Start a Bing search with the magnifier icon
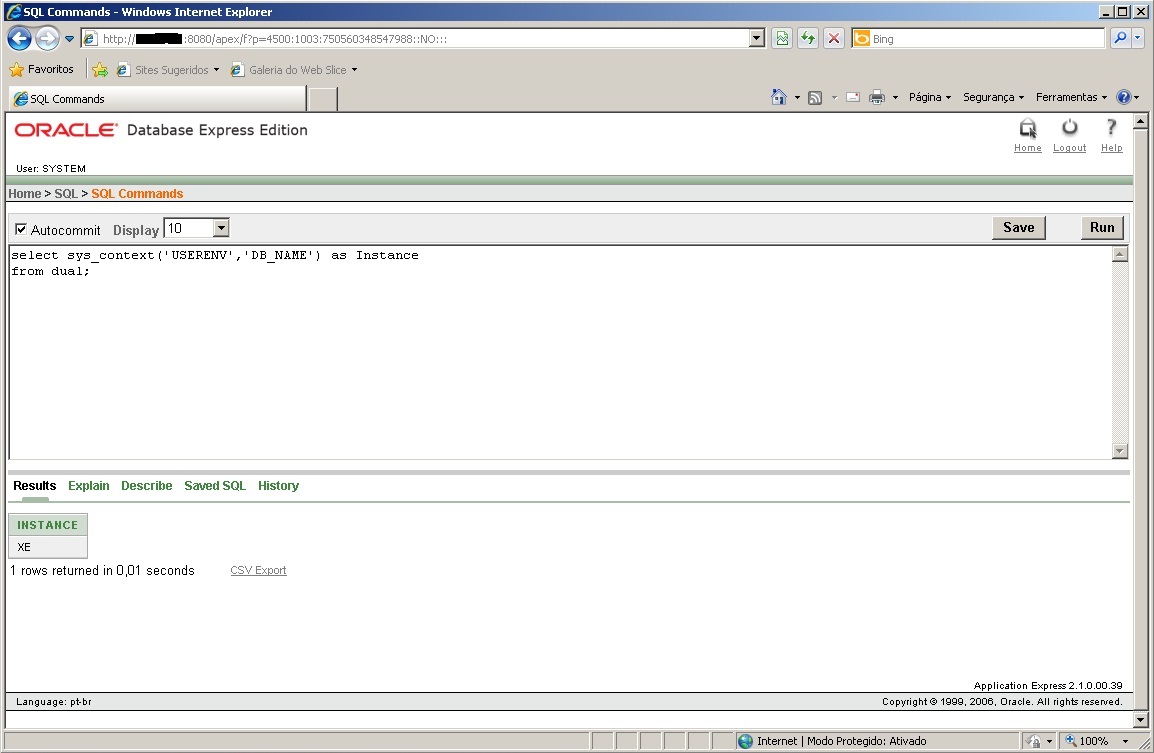 [x=1122, y=37]
